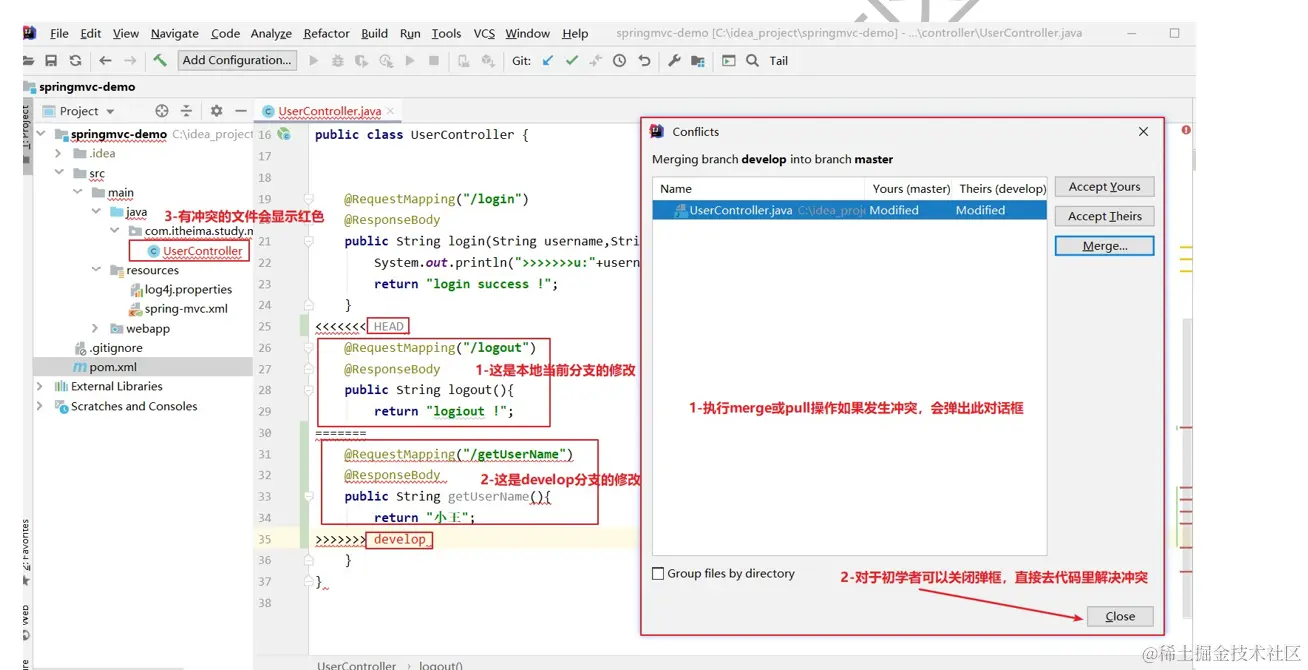Open the Navigate menu
Viewport: 1308px width, 670px height.
175,33
